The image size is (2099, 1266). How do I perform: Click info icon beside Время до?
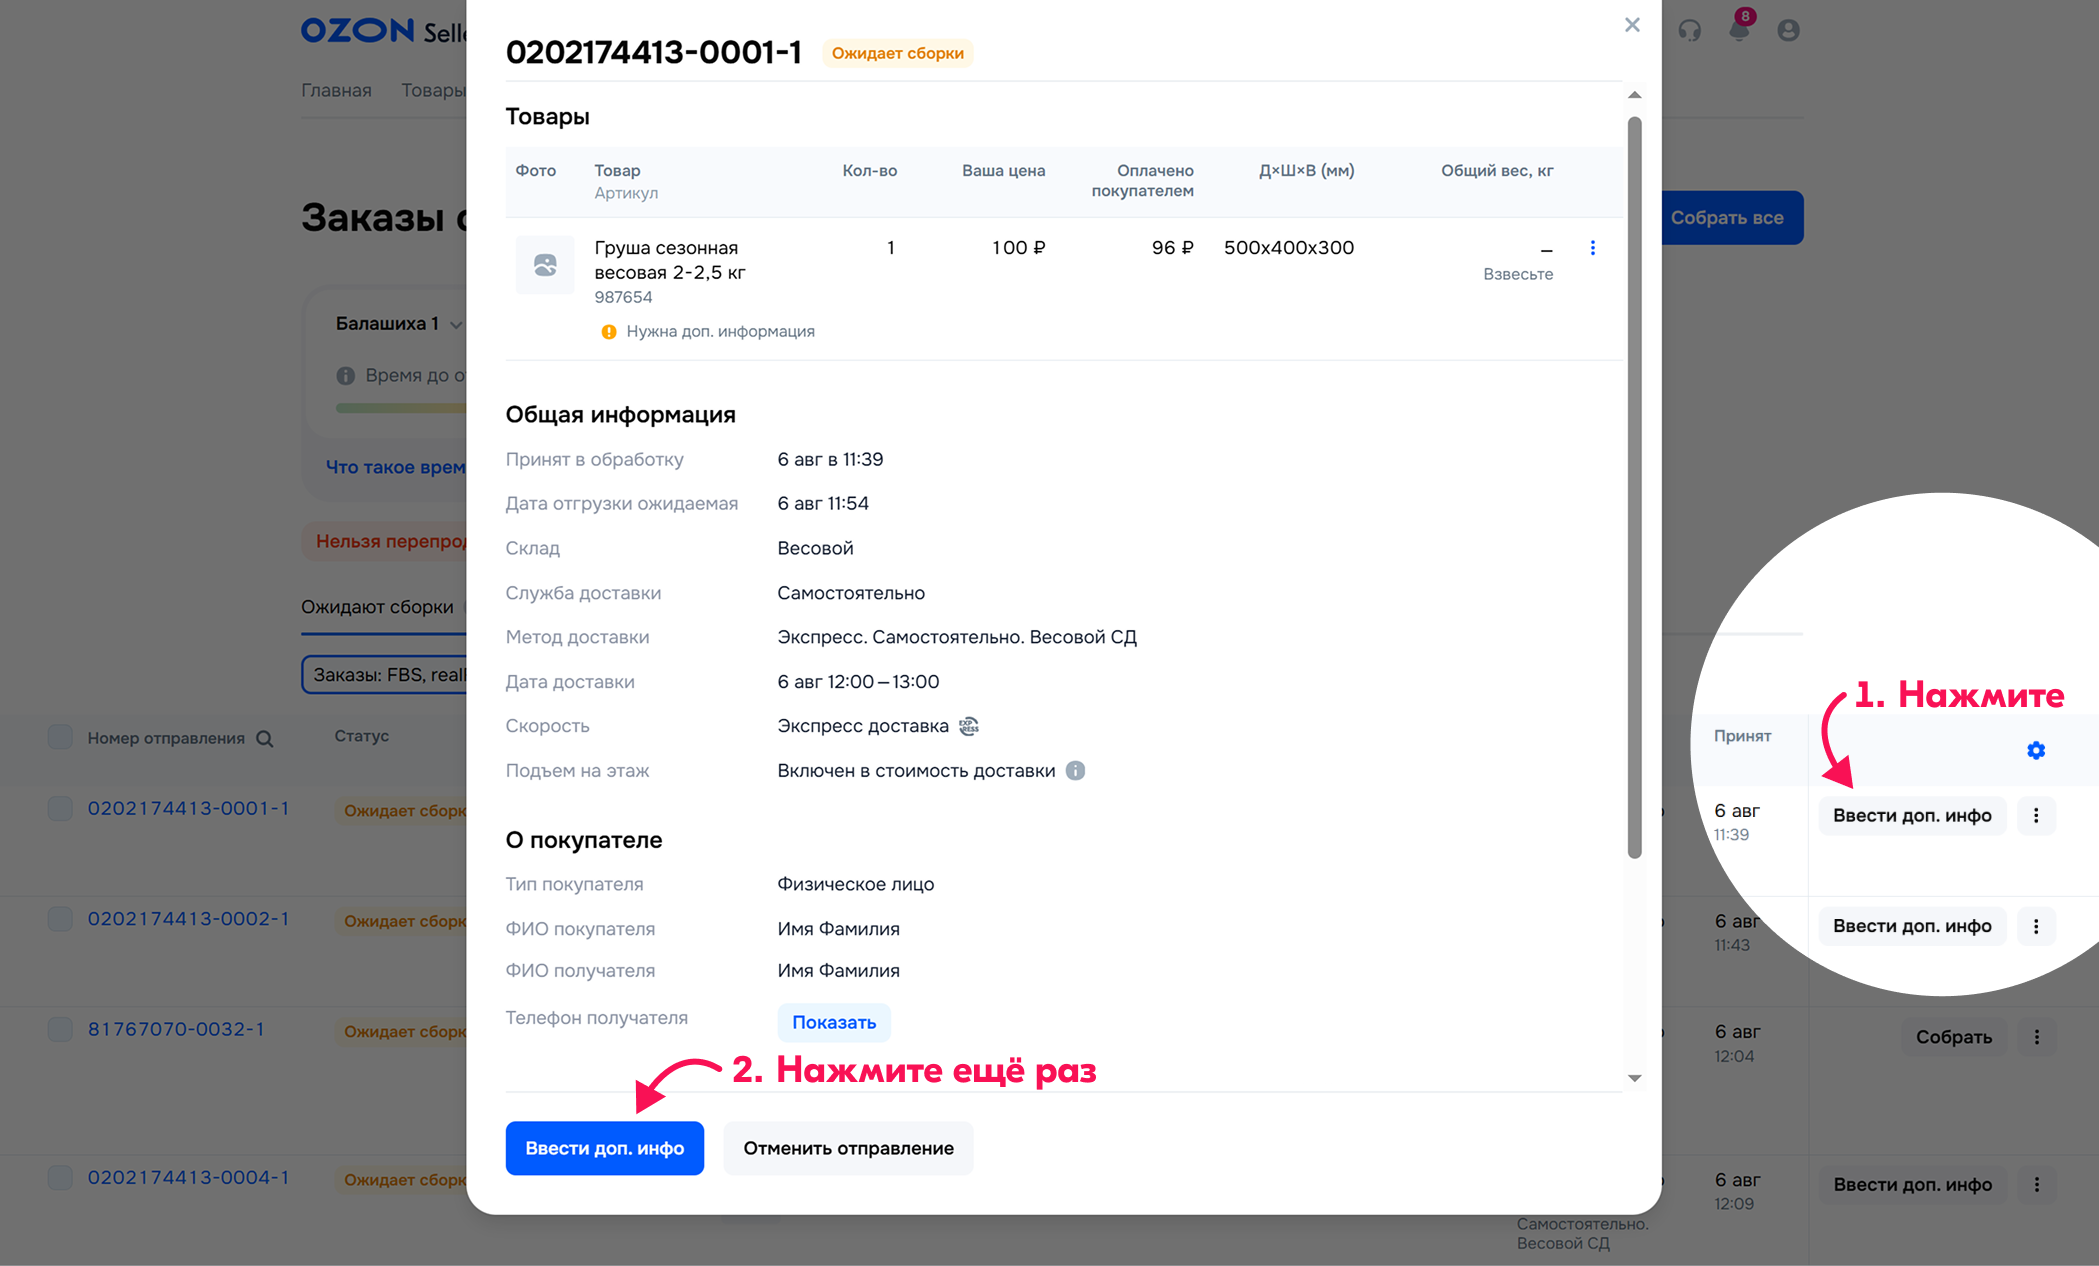(x=346, y=376)
